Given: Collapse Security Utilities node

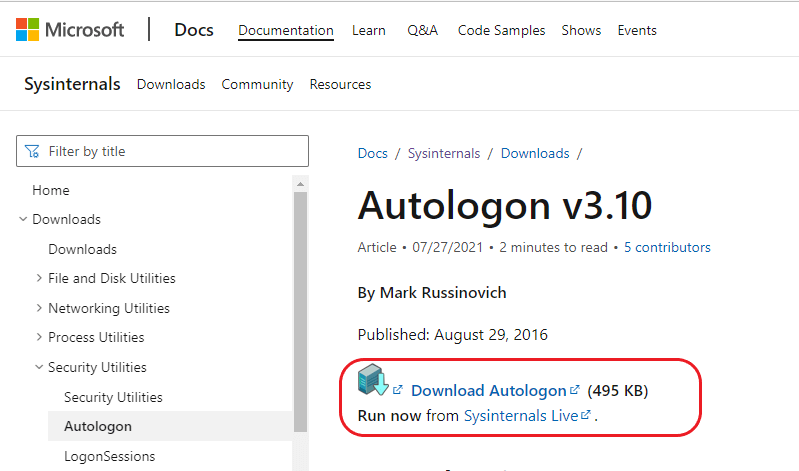Looking at the screenshot, I should 39,367.
